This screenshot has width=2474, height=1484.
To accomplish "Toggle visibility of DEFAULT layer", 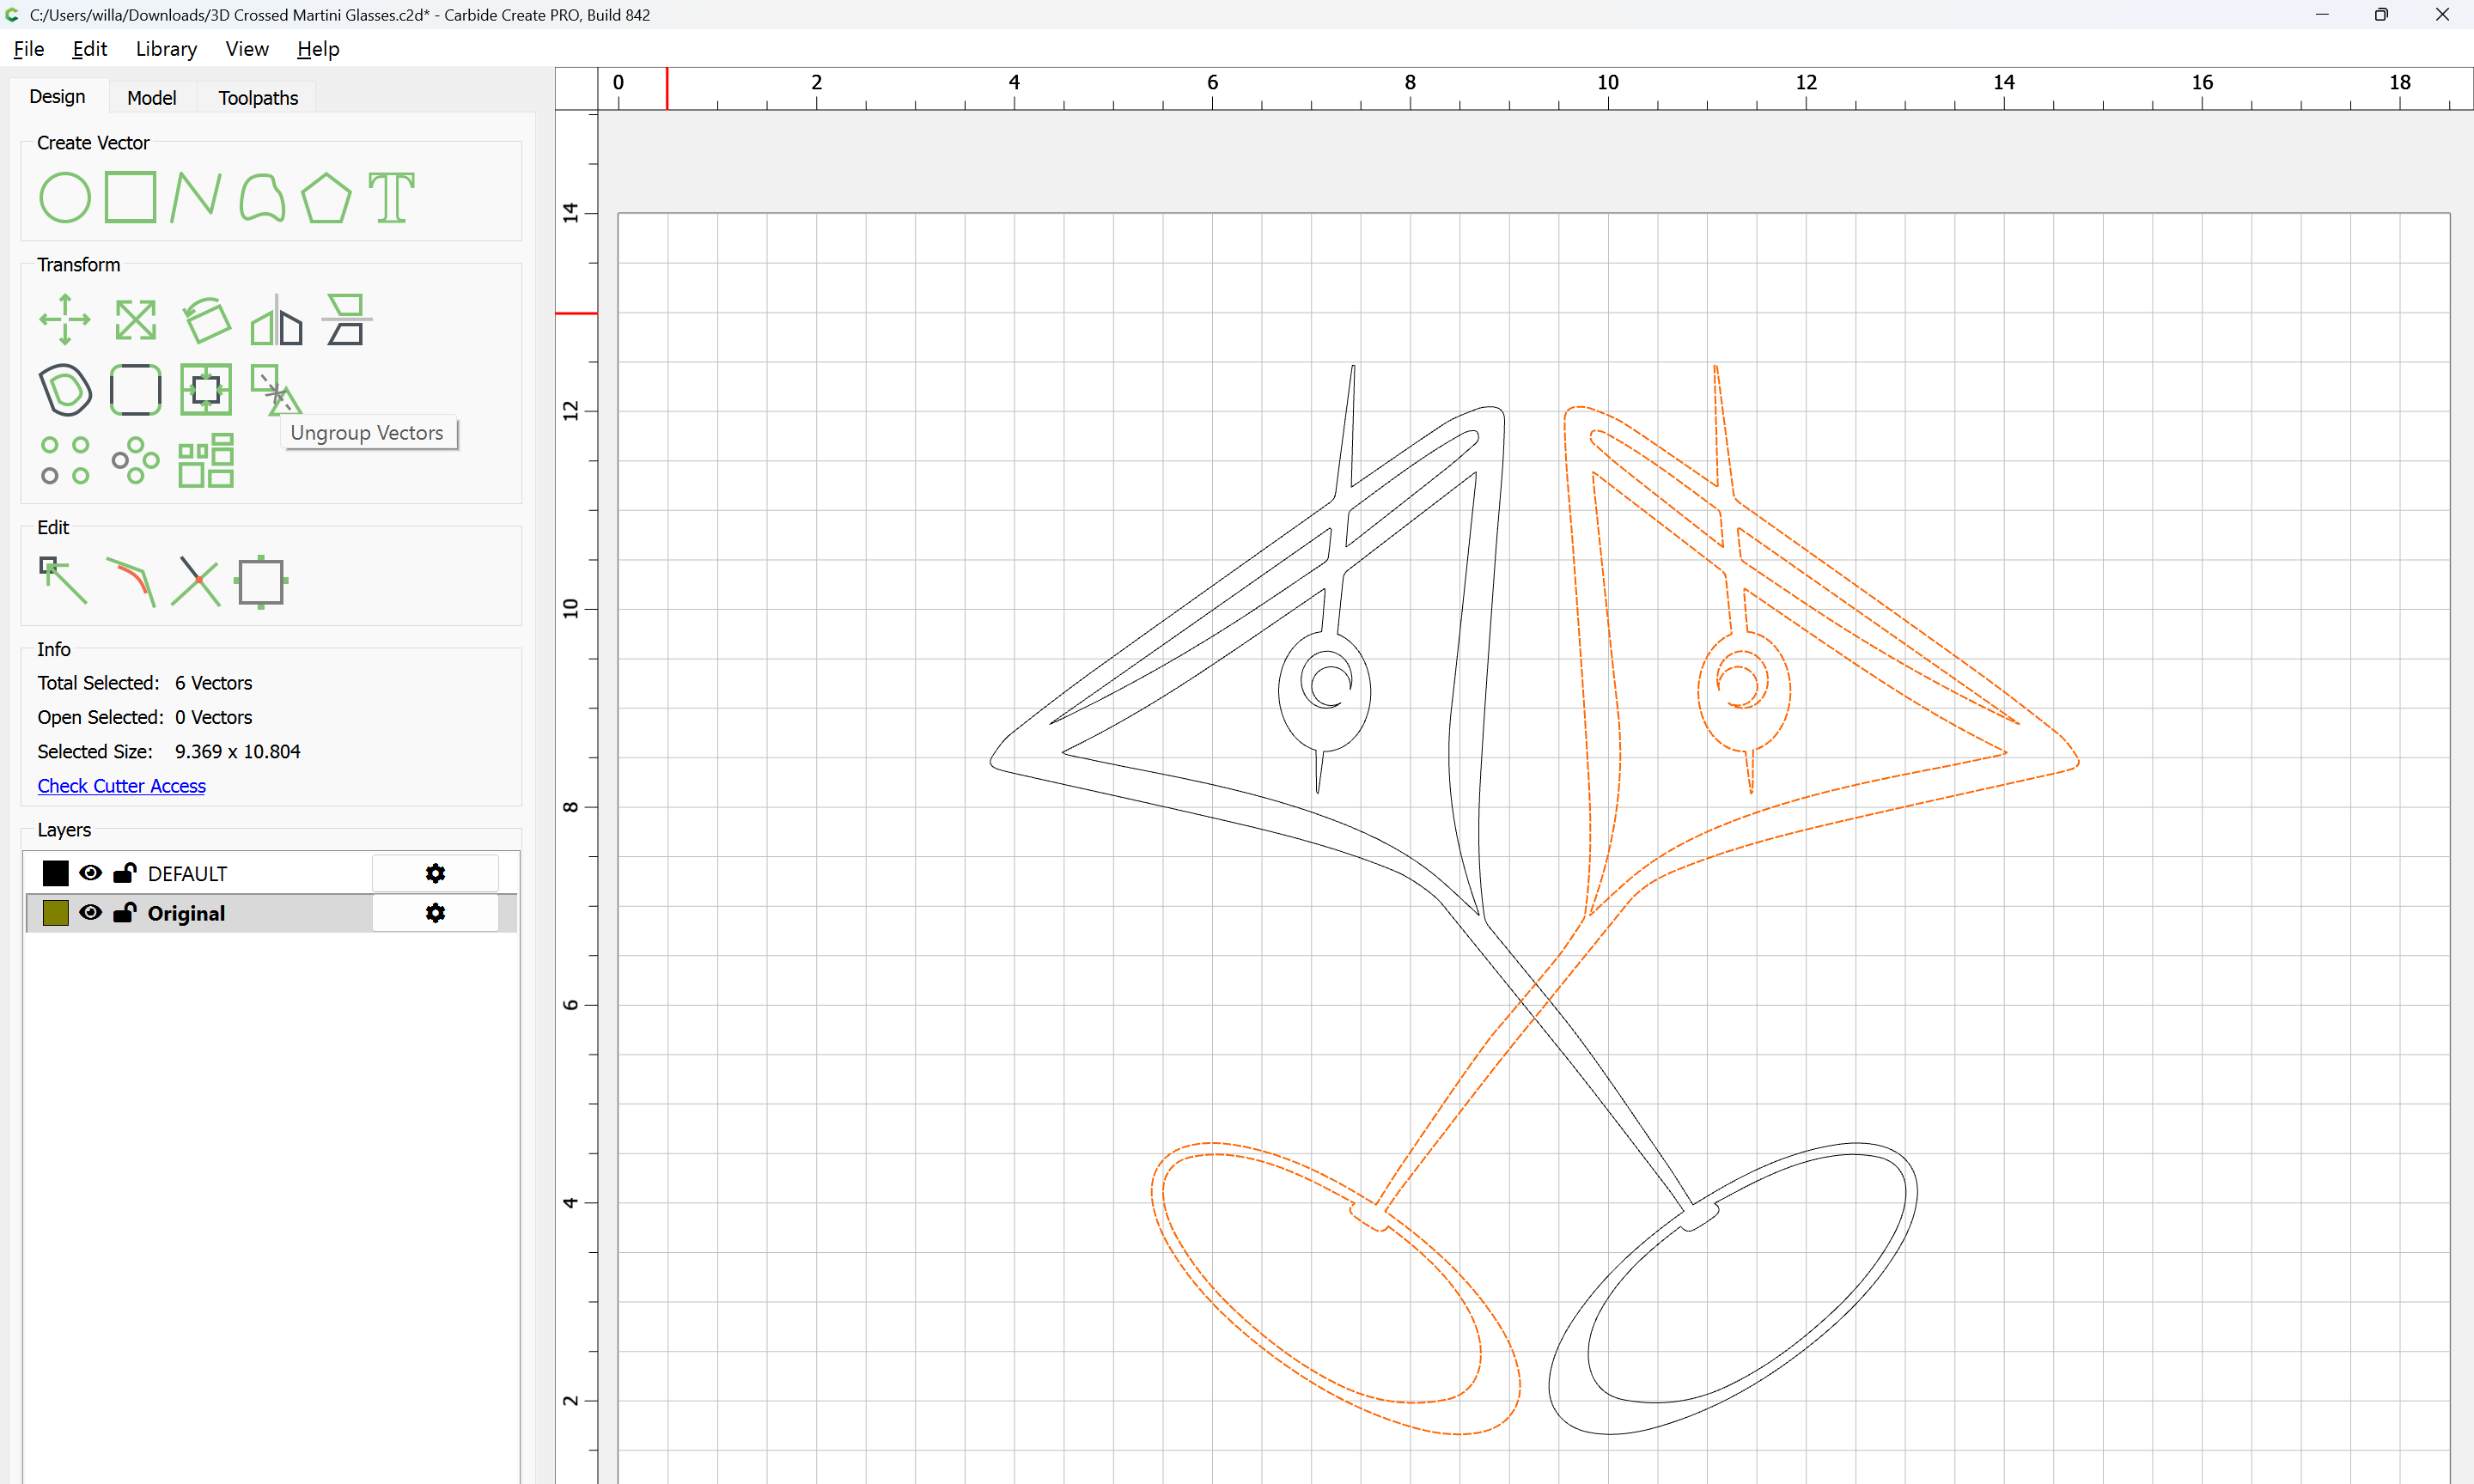I will 90,873.
